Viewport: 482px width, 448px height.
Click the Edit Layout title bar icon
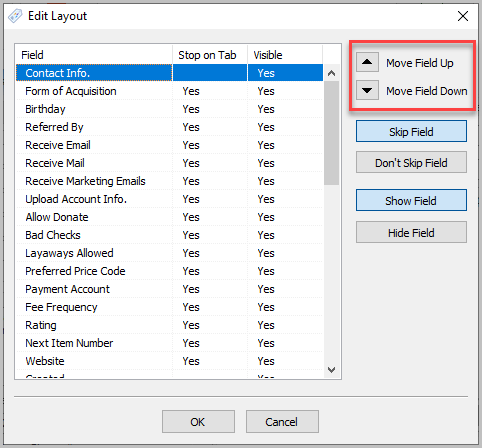(x=15, y=16)
